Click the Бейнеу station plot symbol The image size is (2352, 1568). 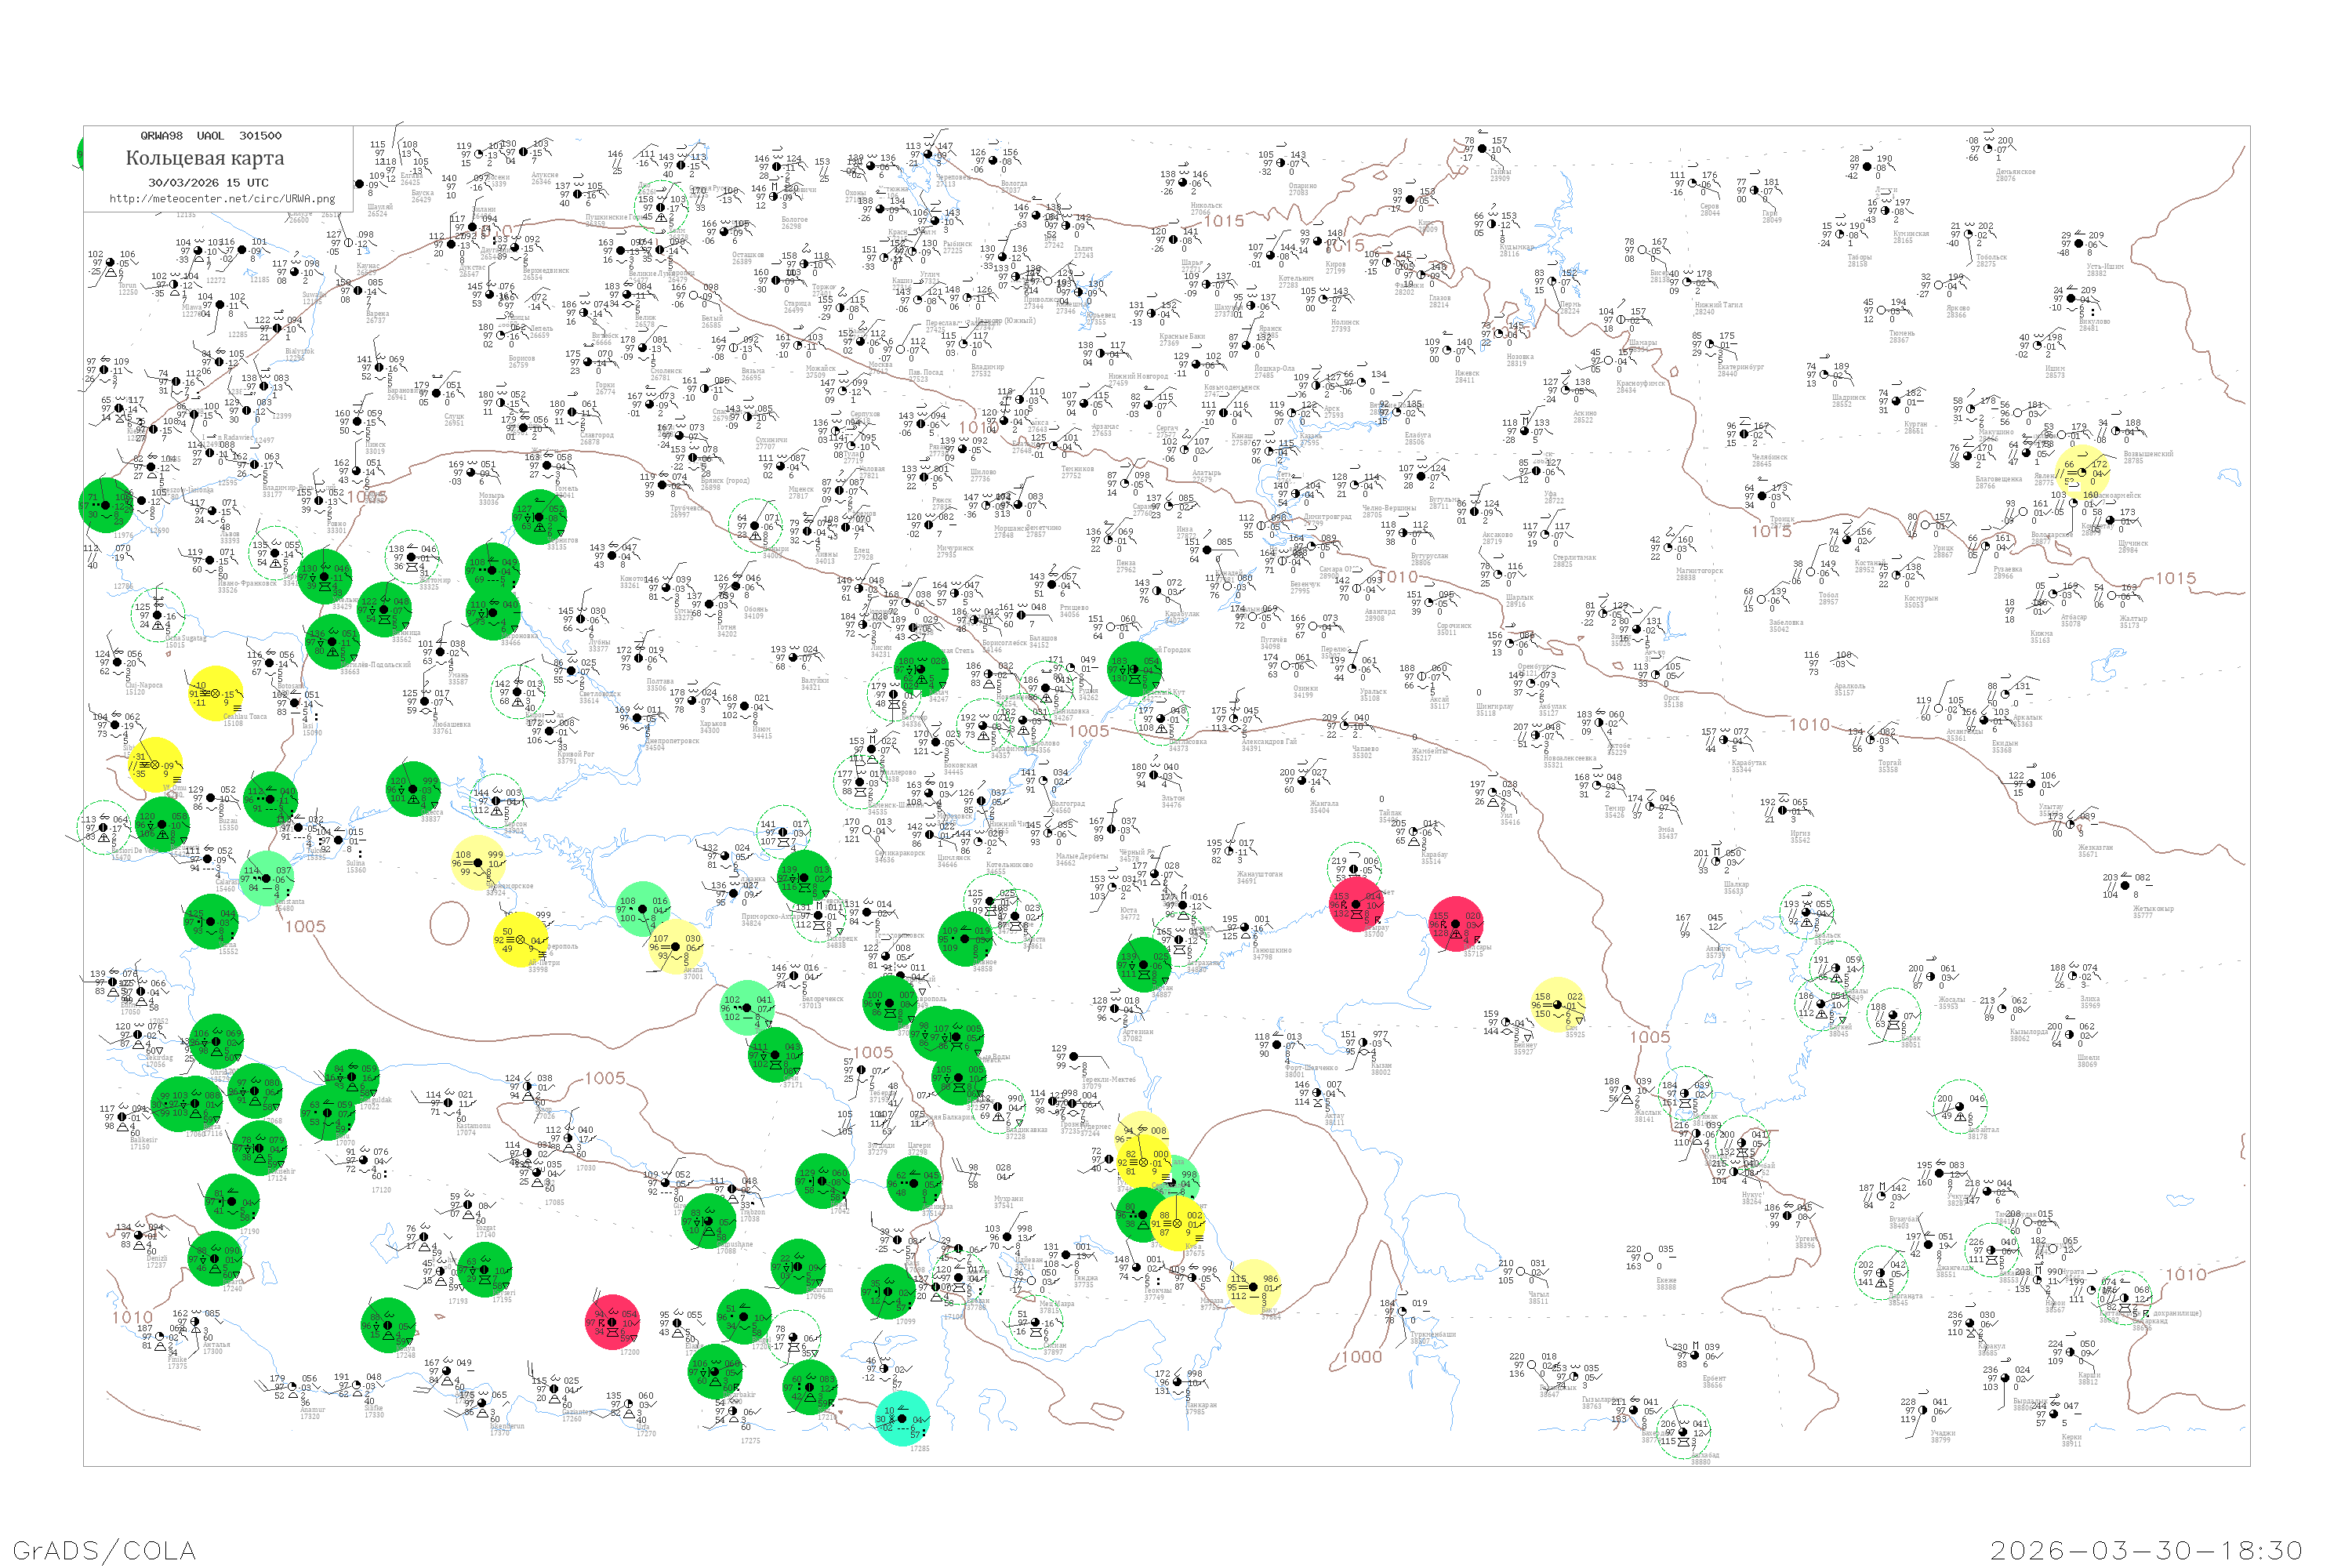tap(1505, 1023)
